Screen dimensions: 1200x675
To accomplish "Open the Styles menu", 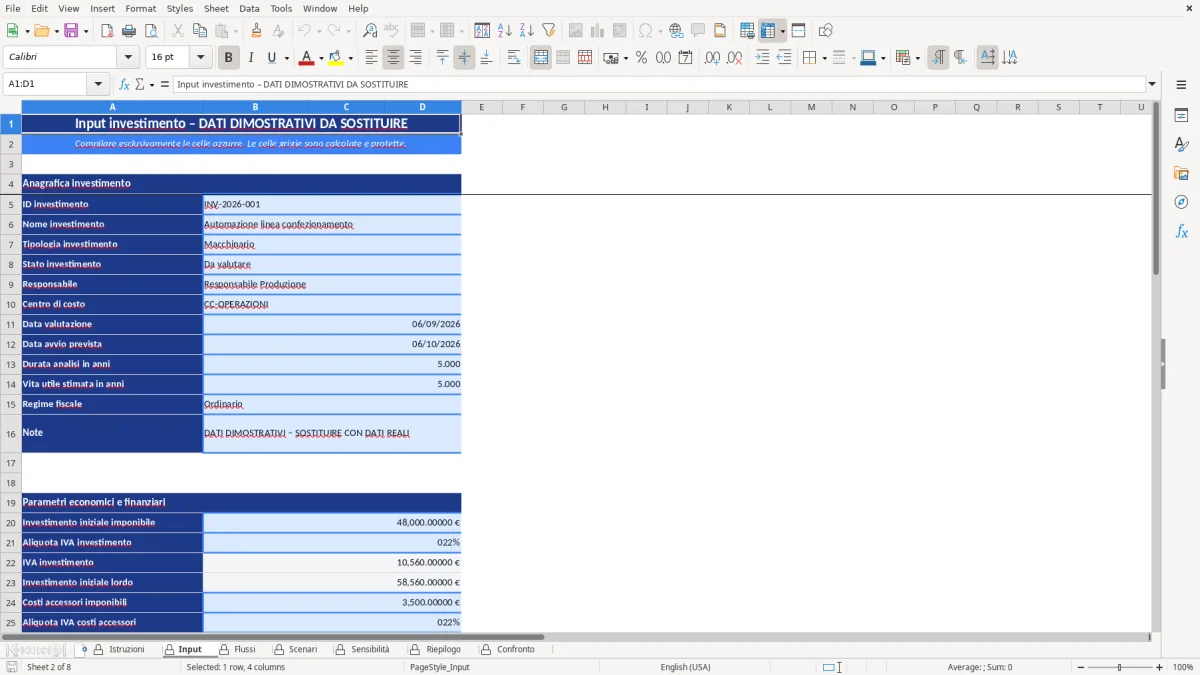I will pyautogui.click(x=180, y=8).
